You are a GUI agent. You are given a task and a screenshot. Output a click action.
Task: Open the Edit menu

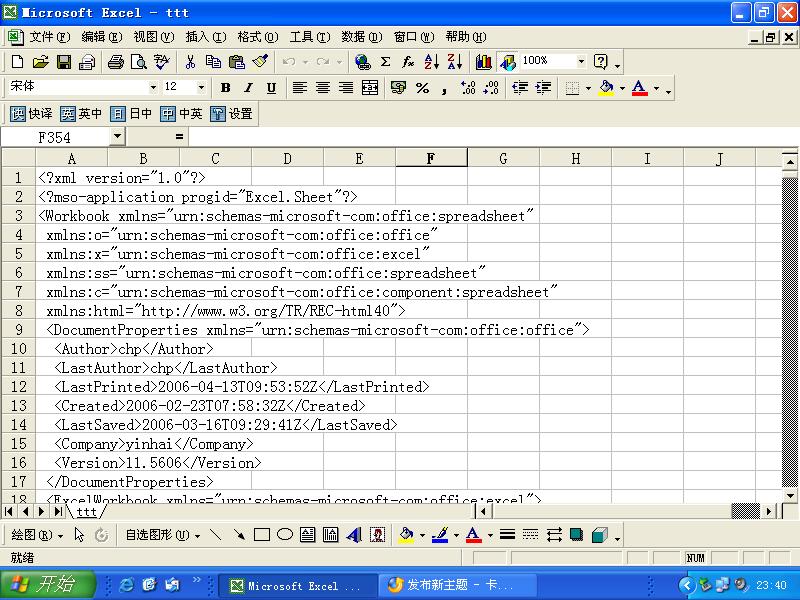click(x=102, y=37)
